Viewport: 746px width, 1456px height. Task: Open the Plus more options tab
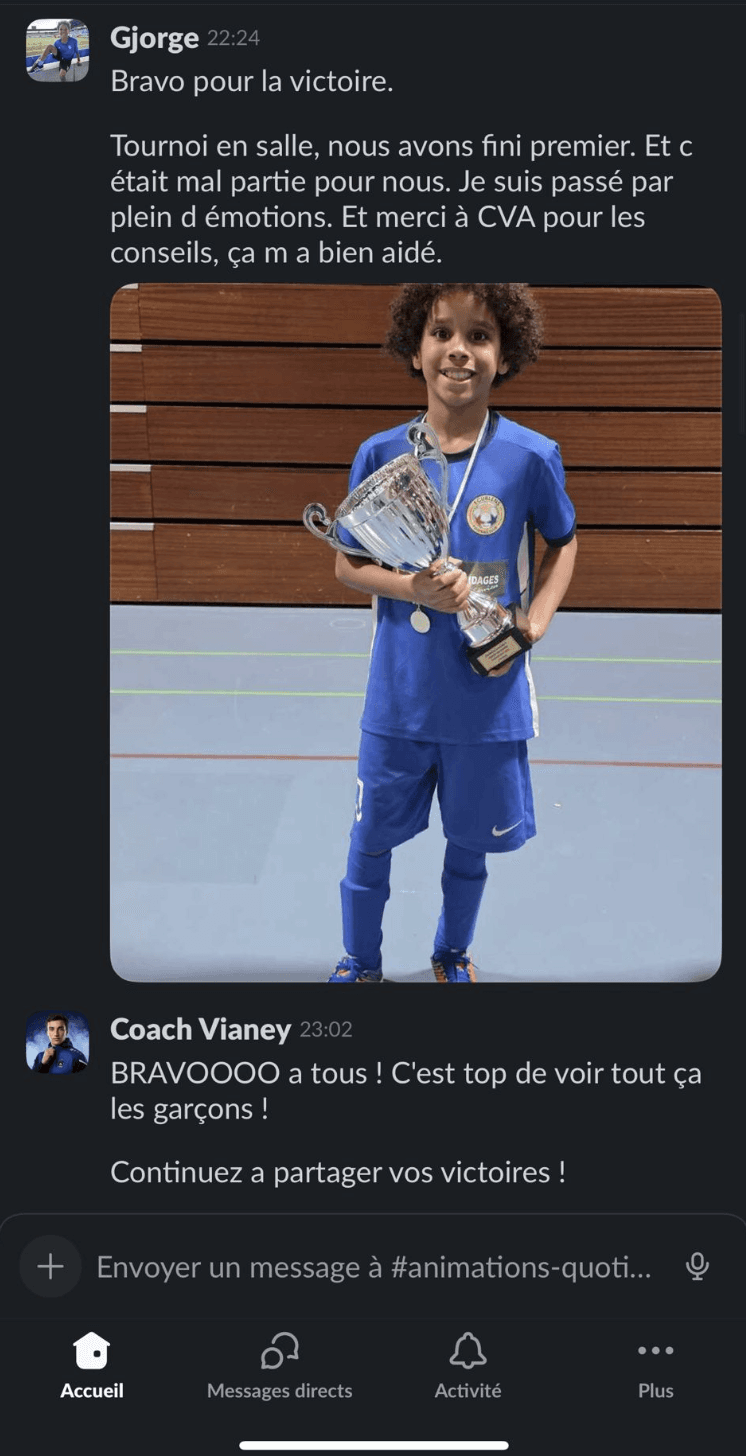click(x=656, y=1365)
